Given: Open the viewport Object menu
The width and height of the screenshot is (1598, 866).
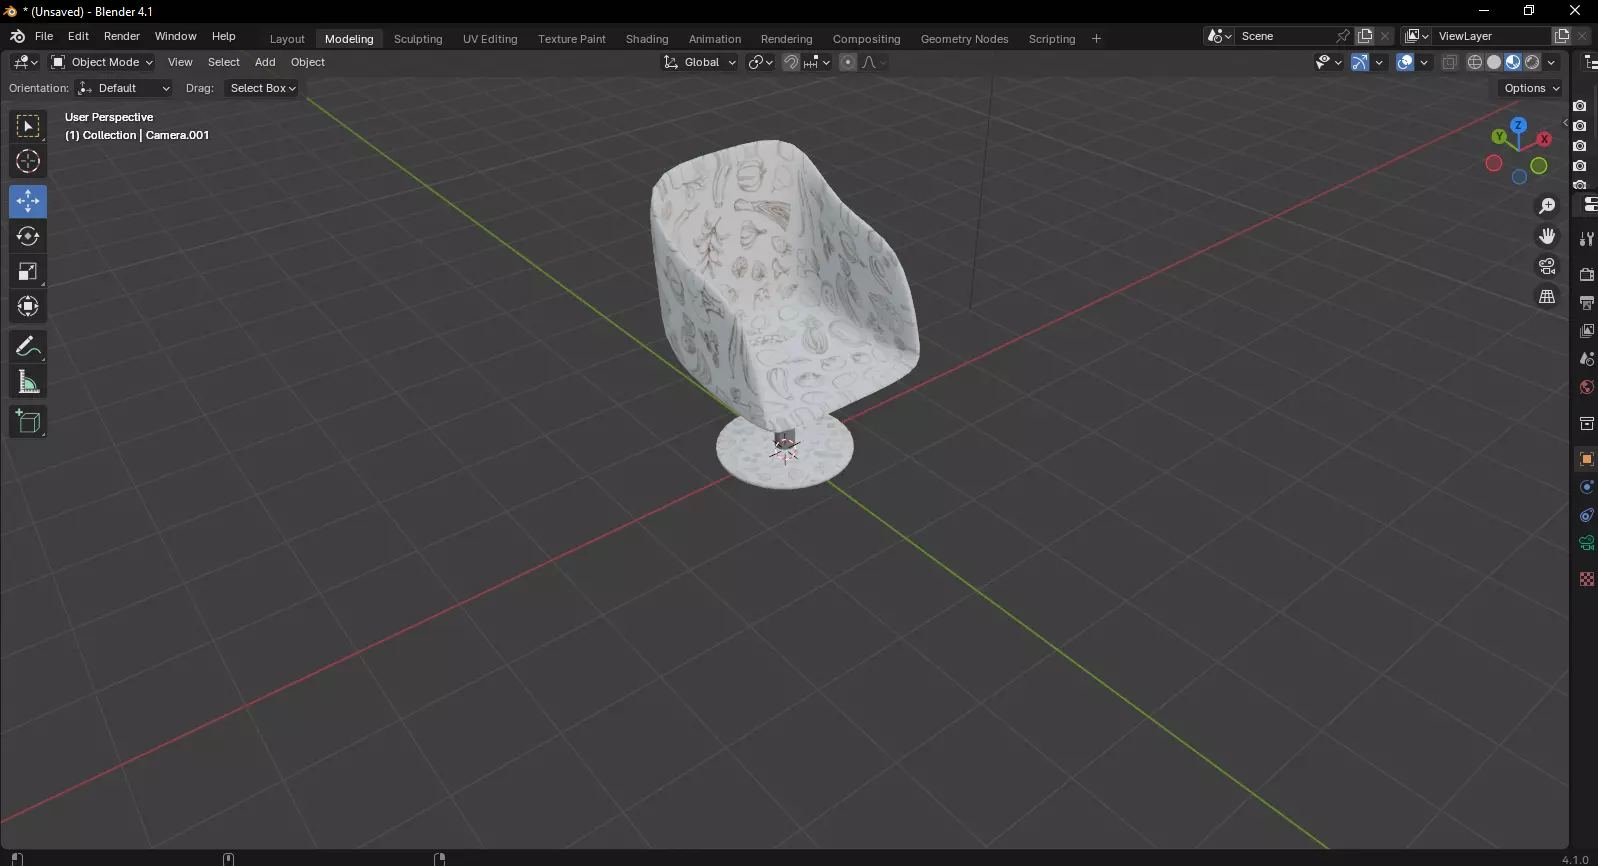Looking at the screenshot, I should coord(308,62).
